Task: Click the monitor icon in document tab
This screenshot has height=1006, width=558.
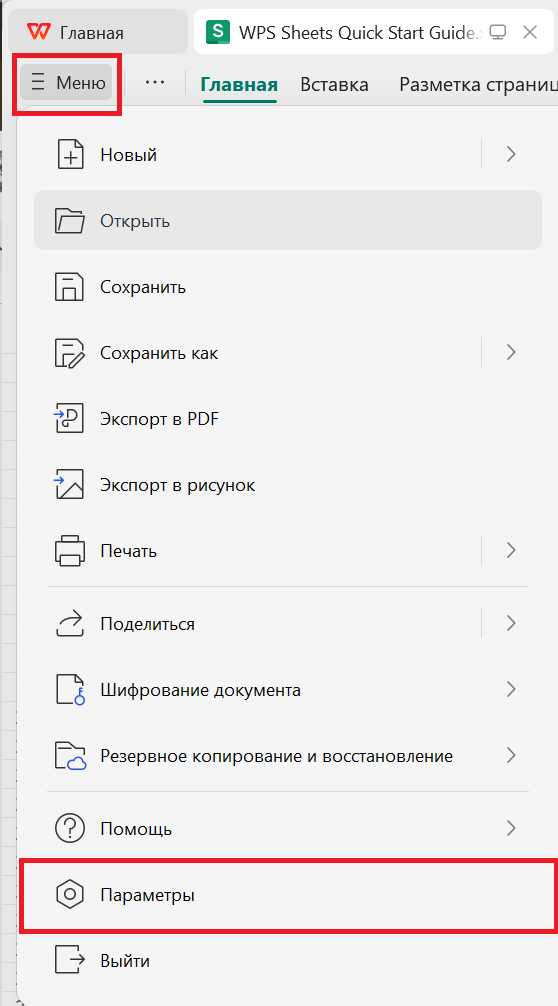Action: [498, 31]
